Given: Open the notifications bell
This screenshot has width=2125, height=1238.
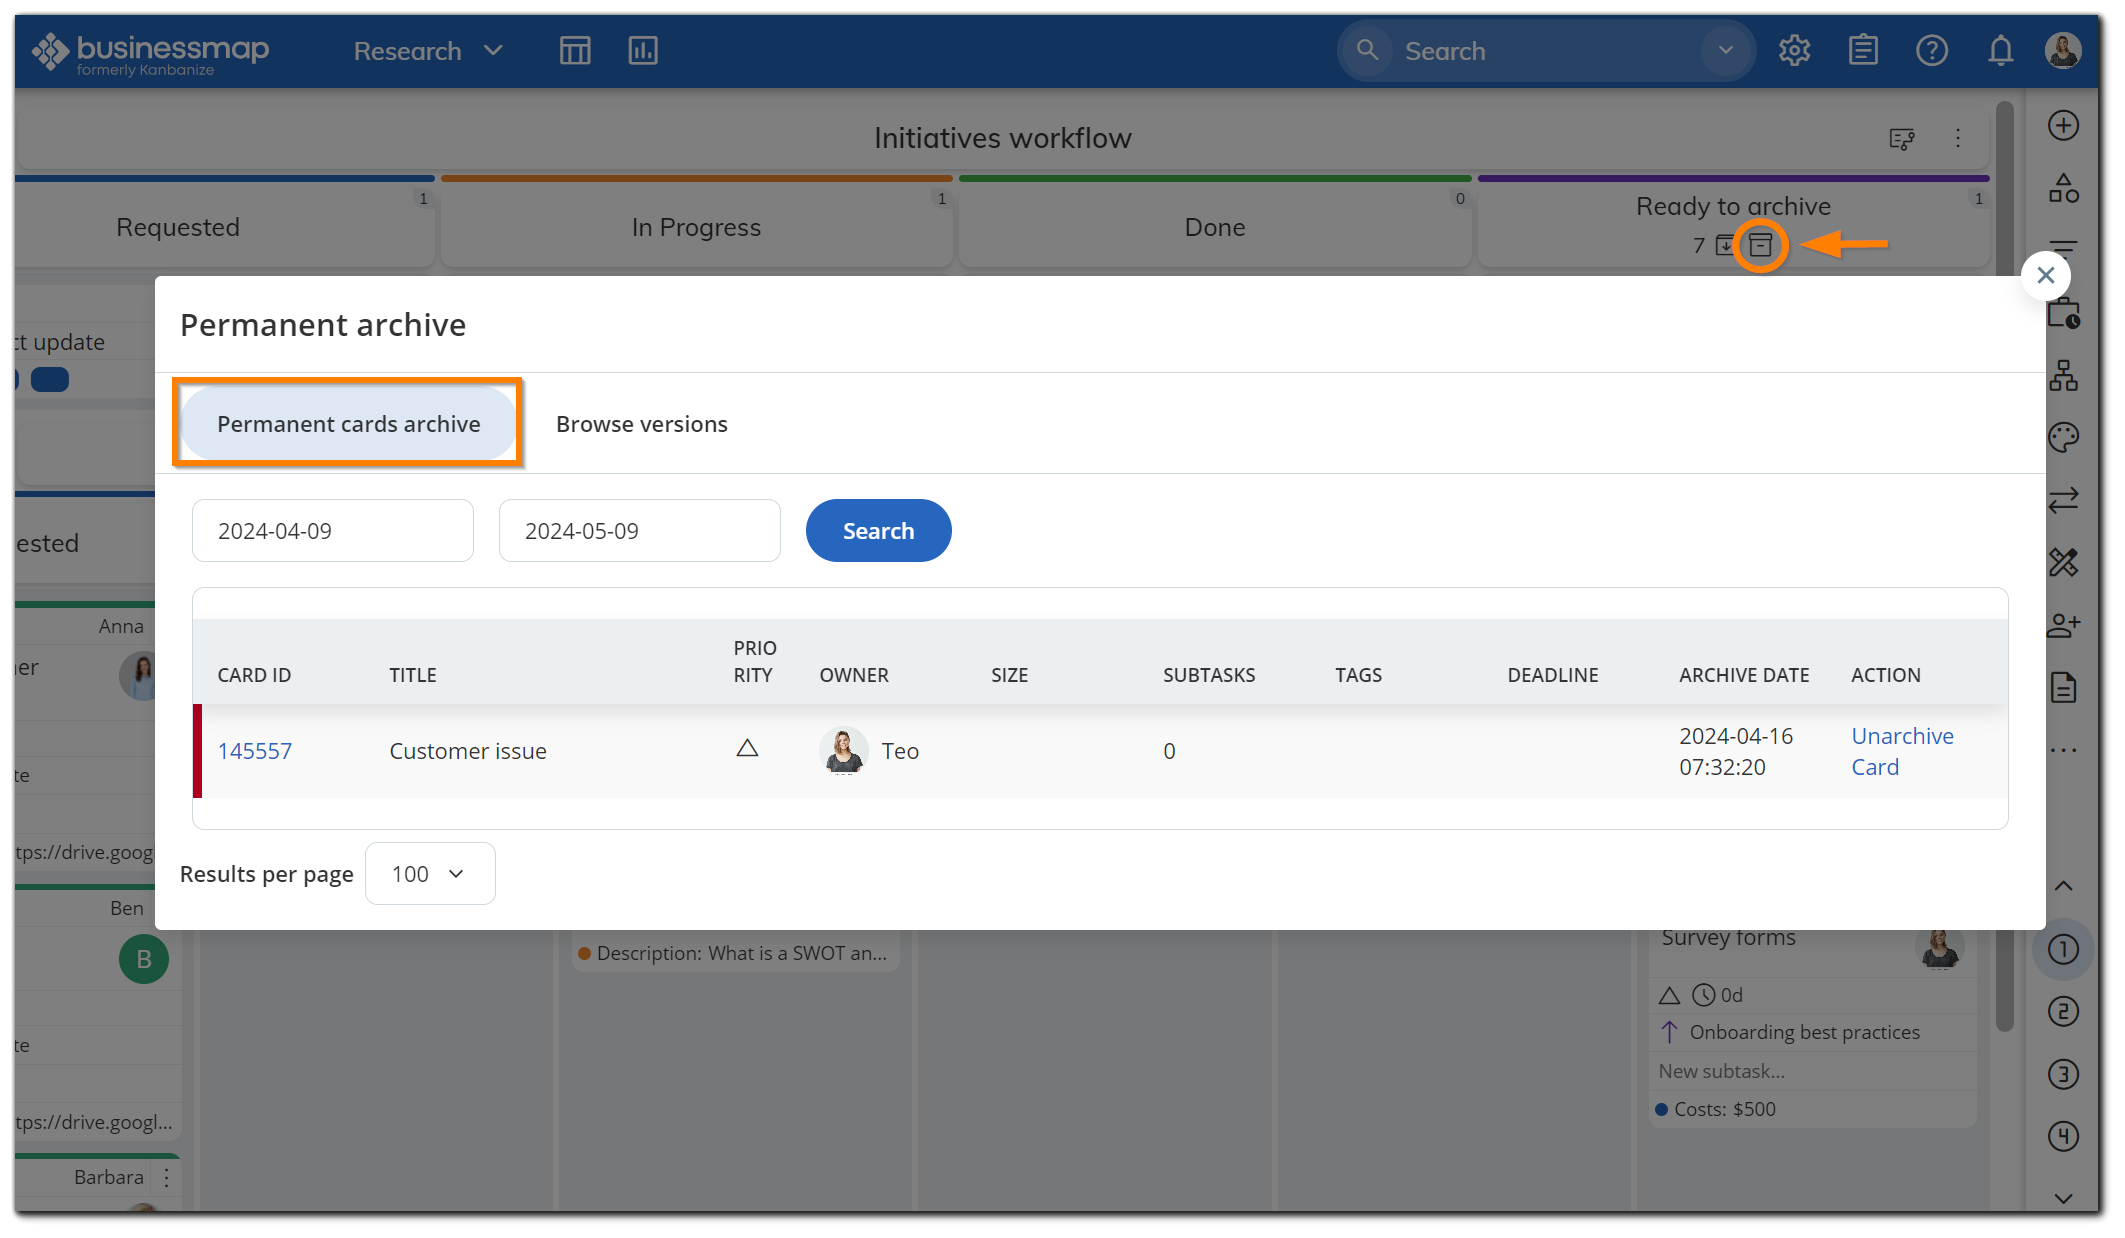Looking at the screenshot, I should (x=2000, y=50).
